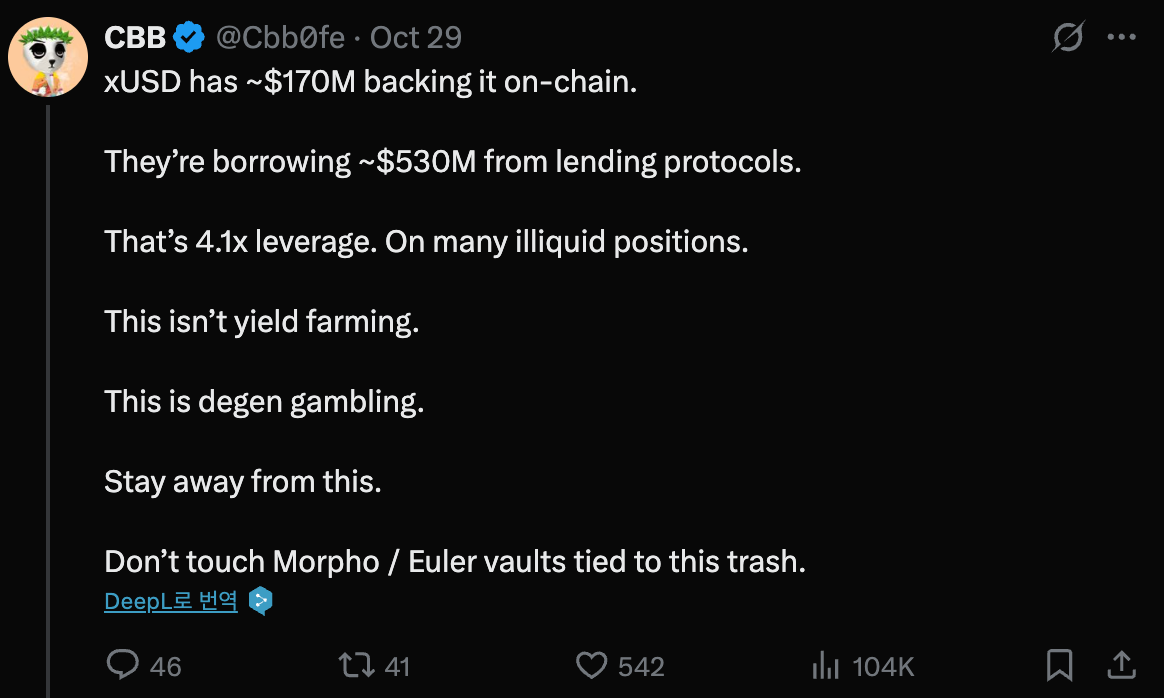Toggle the bookmark icon on this post
The width and height of the screenshot is (1164, 698).
(x=1059, y=665)
